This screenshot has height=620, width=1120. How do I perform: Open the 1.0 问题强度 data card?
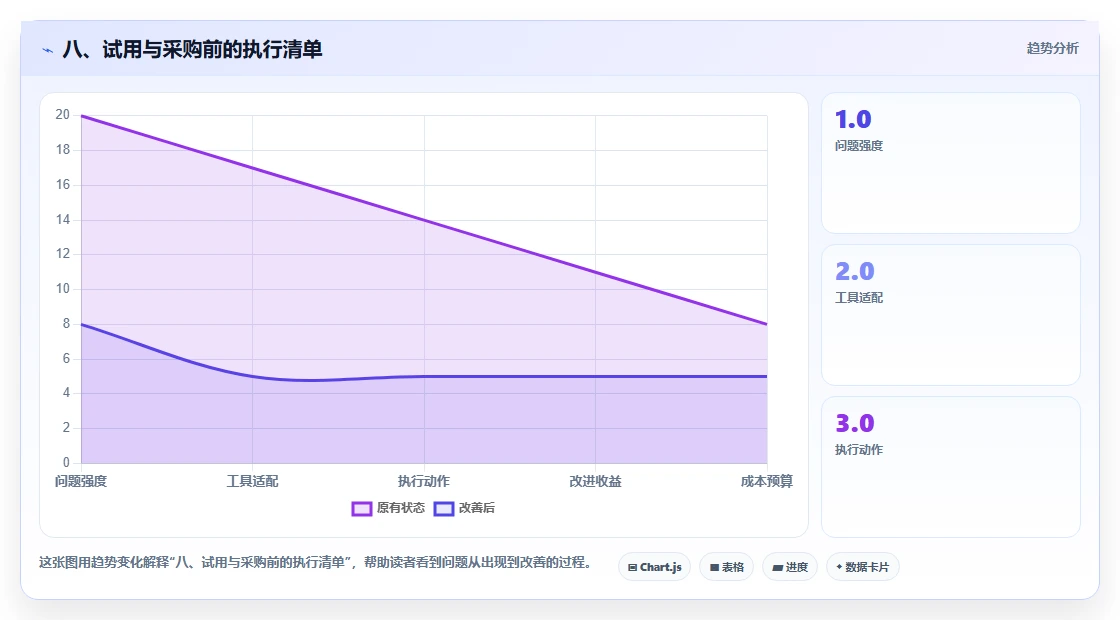click(x=951, y=163)
